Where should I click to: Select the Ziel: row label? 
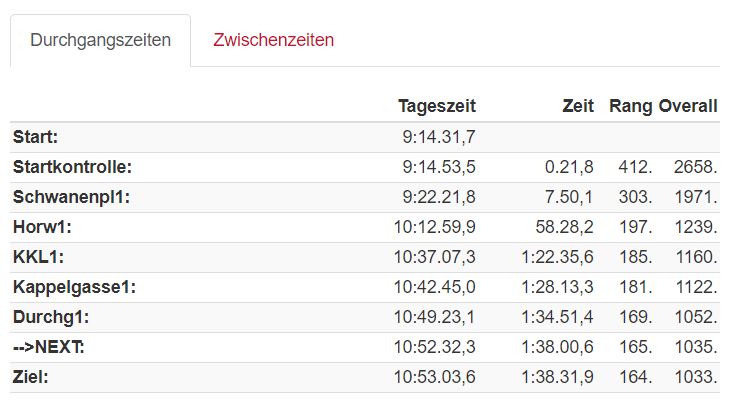30,376
